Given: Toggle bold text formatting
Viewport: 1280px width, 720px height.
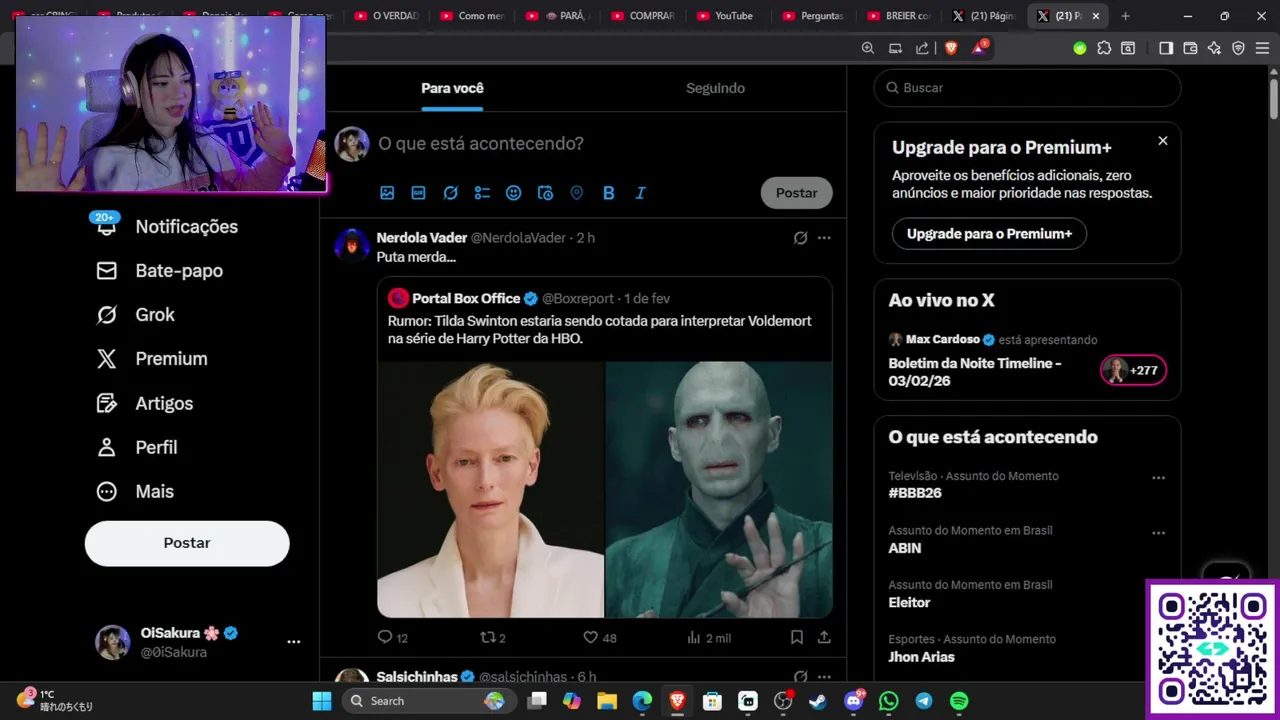Looking at the screenshot, I should 608,193.
